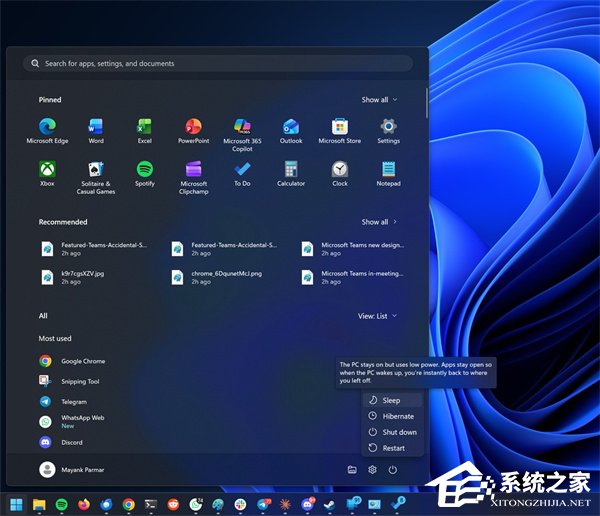Launch the Calculator app
Screen dimensions: 600x516
coord(291,173)
